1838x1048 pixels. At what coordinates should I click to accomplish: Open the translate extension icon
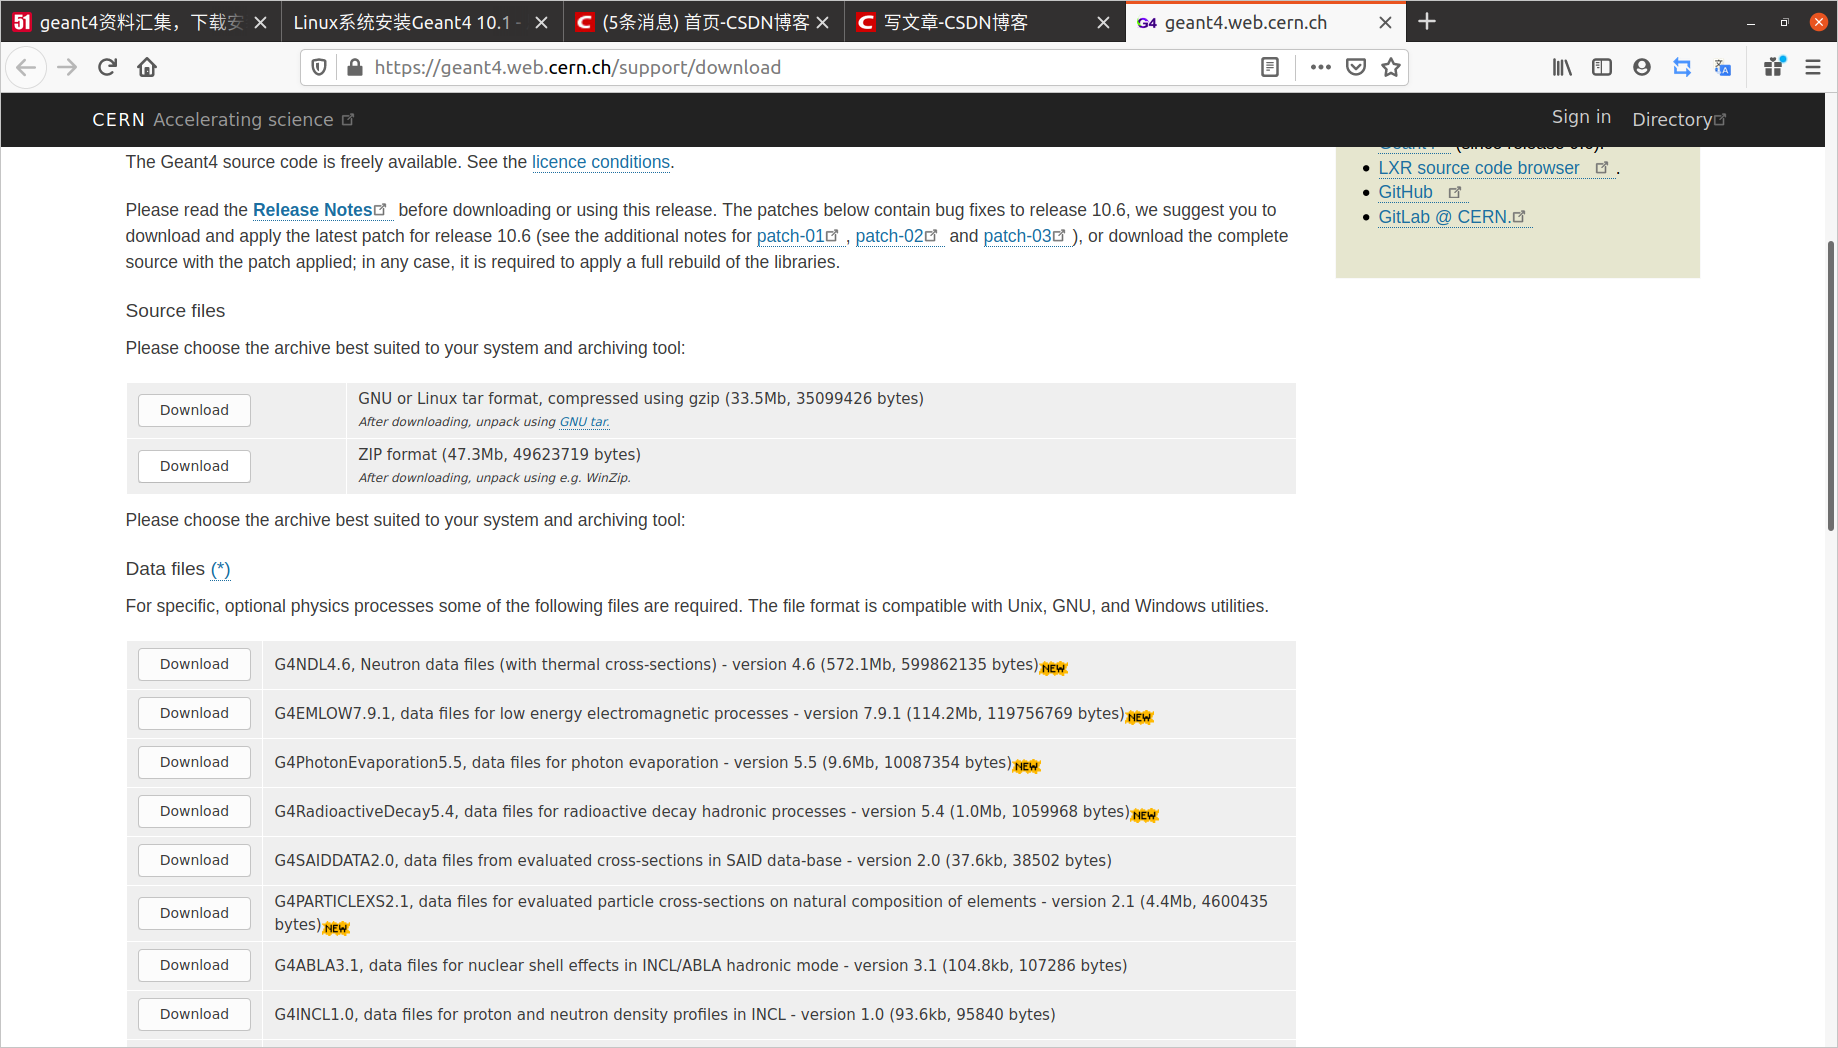coord(1722,67)
